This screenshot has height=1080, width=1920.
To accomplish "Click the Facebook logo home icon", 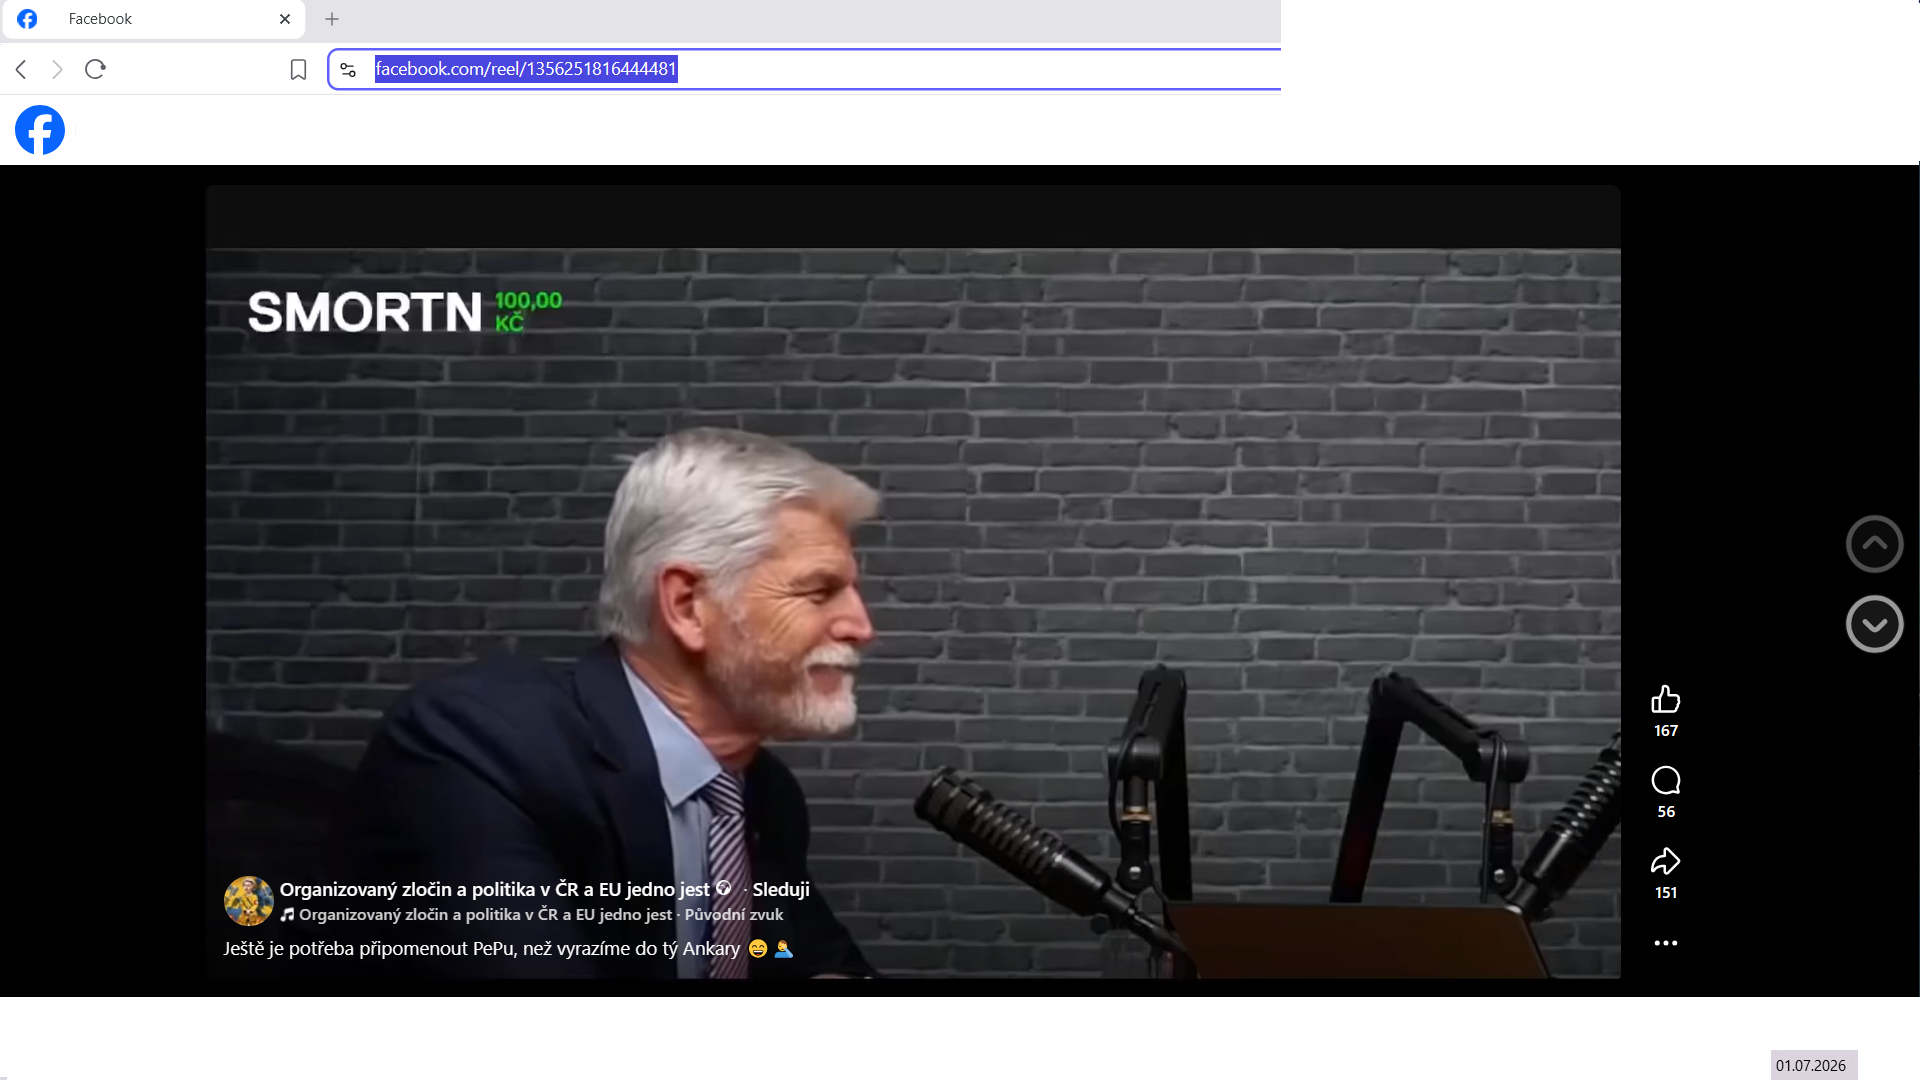I will click(40, 130).
